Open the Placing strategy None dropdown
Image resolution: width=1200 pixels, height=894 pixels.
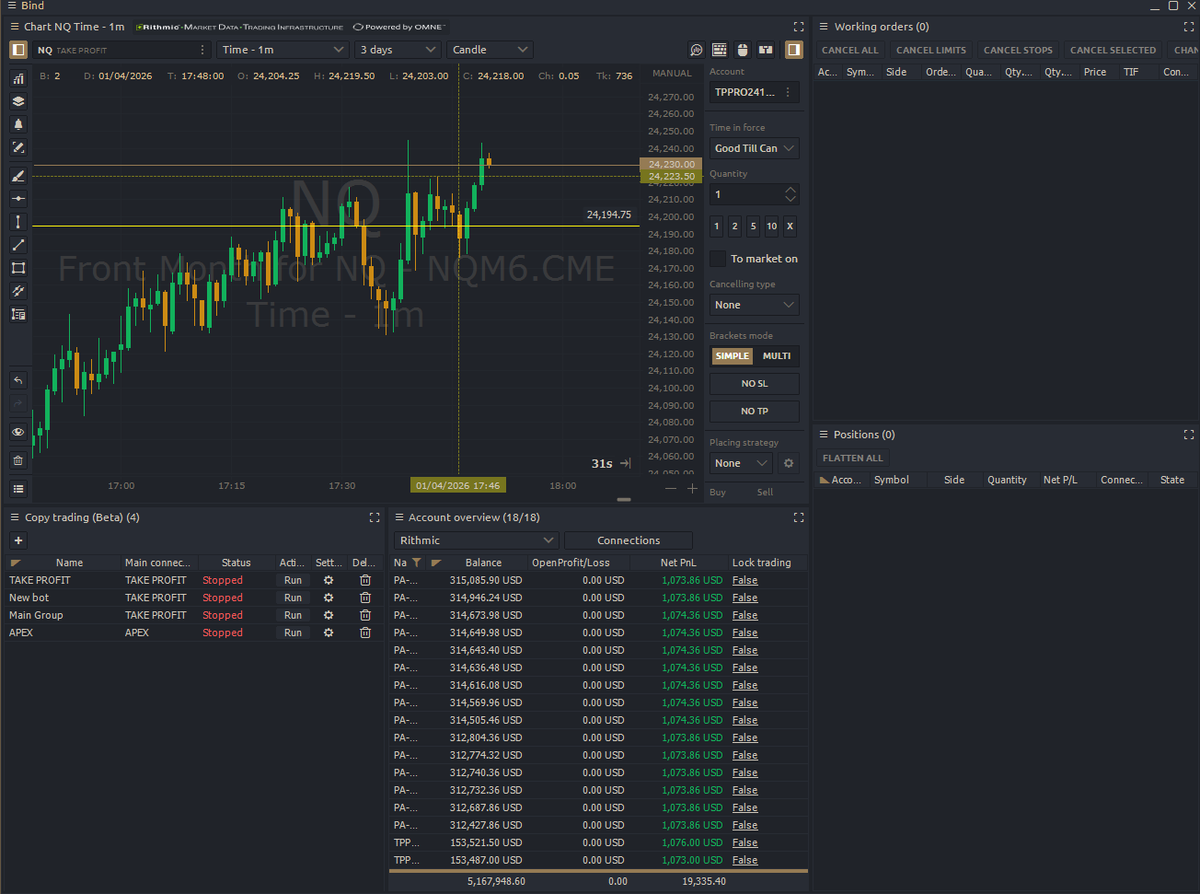click(x=741, y=463)
